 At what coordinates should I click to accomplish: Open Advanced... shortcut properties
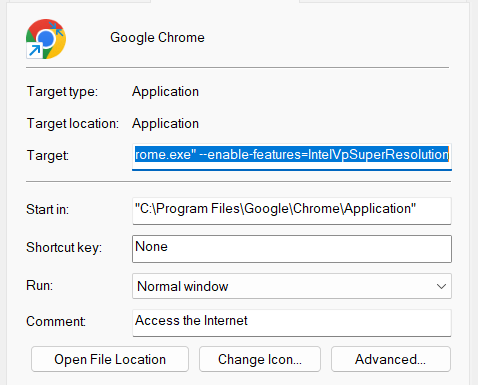click(391, 359)
